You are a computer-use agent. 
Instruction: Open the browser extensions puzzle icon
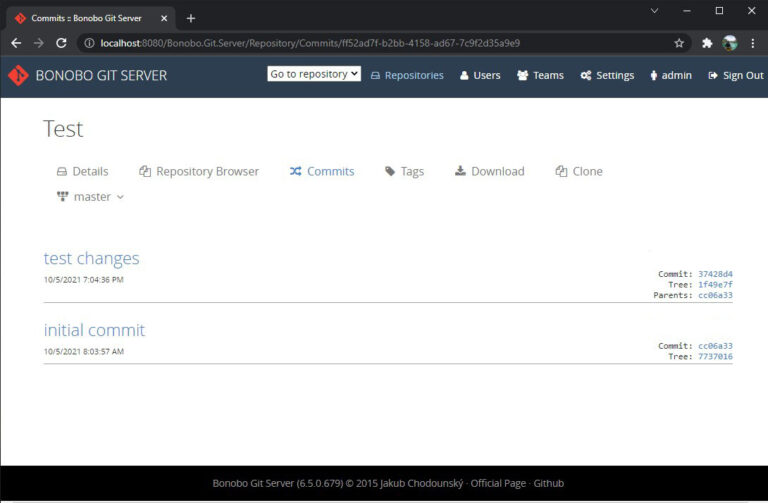[x=707, y=43]
